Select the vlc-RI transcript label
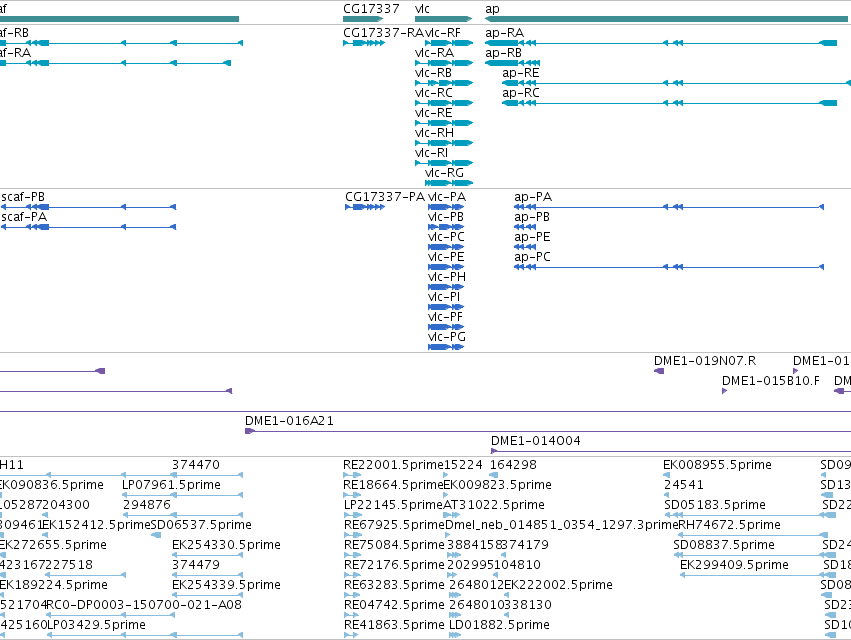Screen dimensions: 851x640 [x=431, y=153]
